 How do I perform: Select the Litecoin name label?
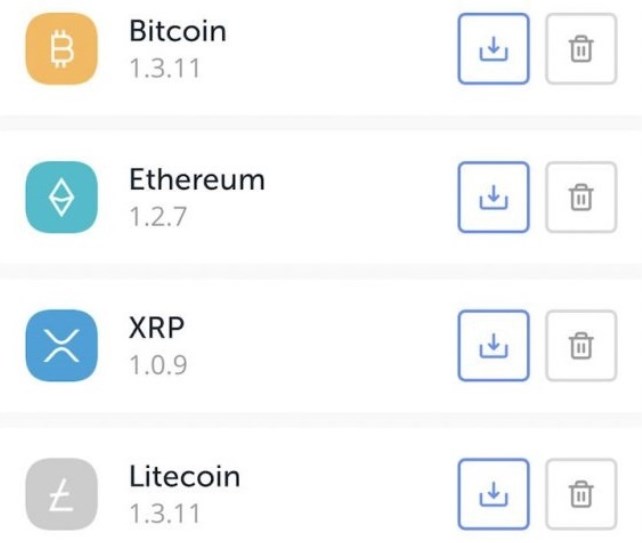coord(185,476)
